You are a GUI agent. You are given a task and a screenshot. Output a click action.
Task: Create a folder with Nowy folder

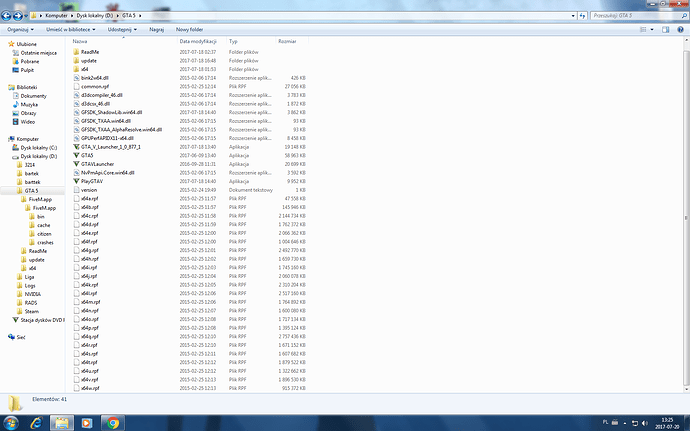click(x=189, y=29)
